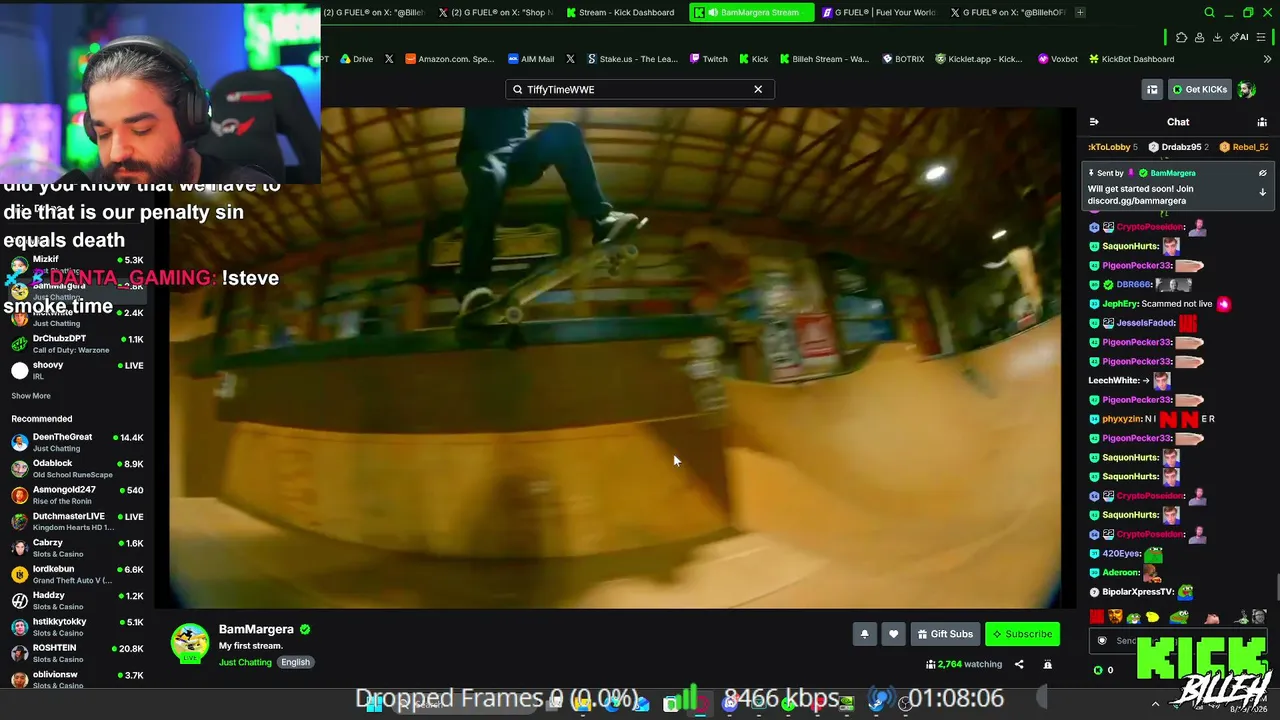Image resolution: width=1280 pixels, height=720 pixels.
Task: Share the stream via share icon
Action: point(1019,664)
